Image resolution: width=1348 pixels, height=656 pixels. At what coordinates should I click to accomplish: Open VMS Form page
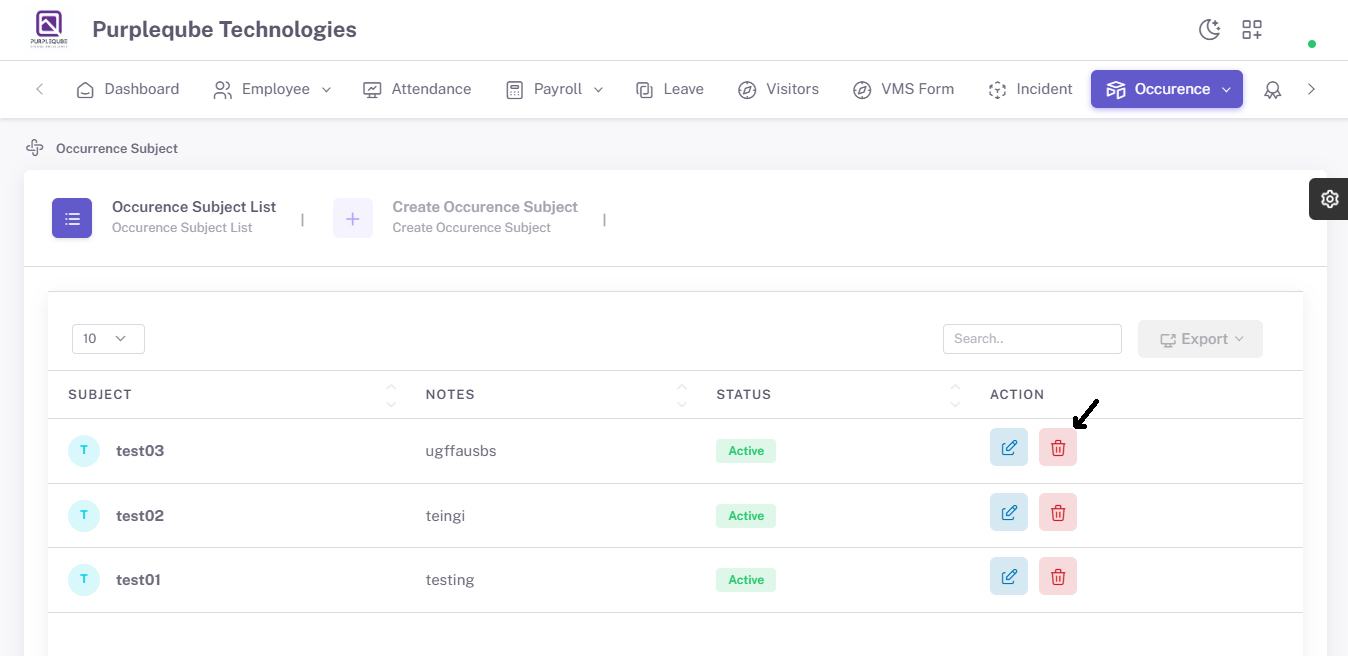(903, 89)
